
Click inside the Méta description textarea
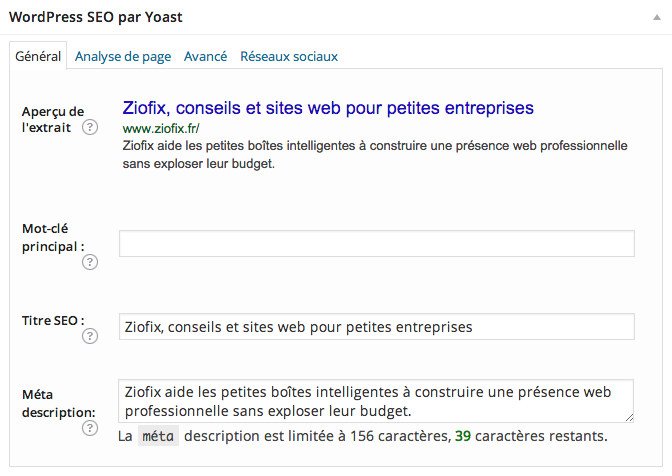tap(376, 401)
